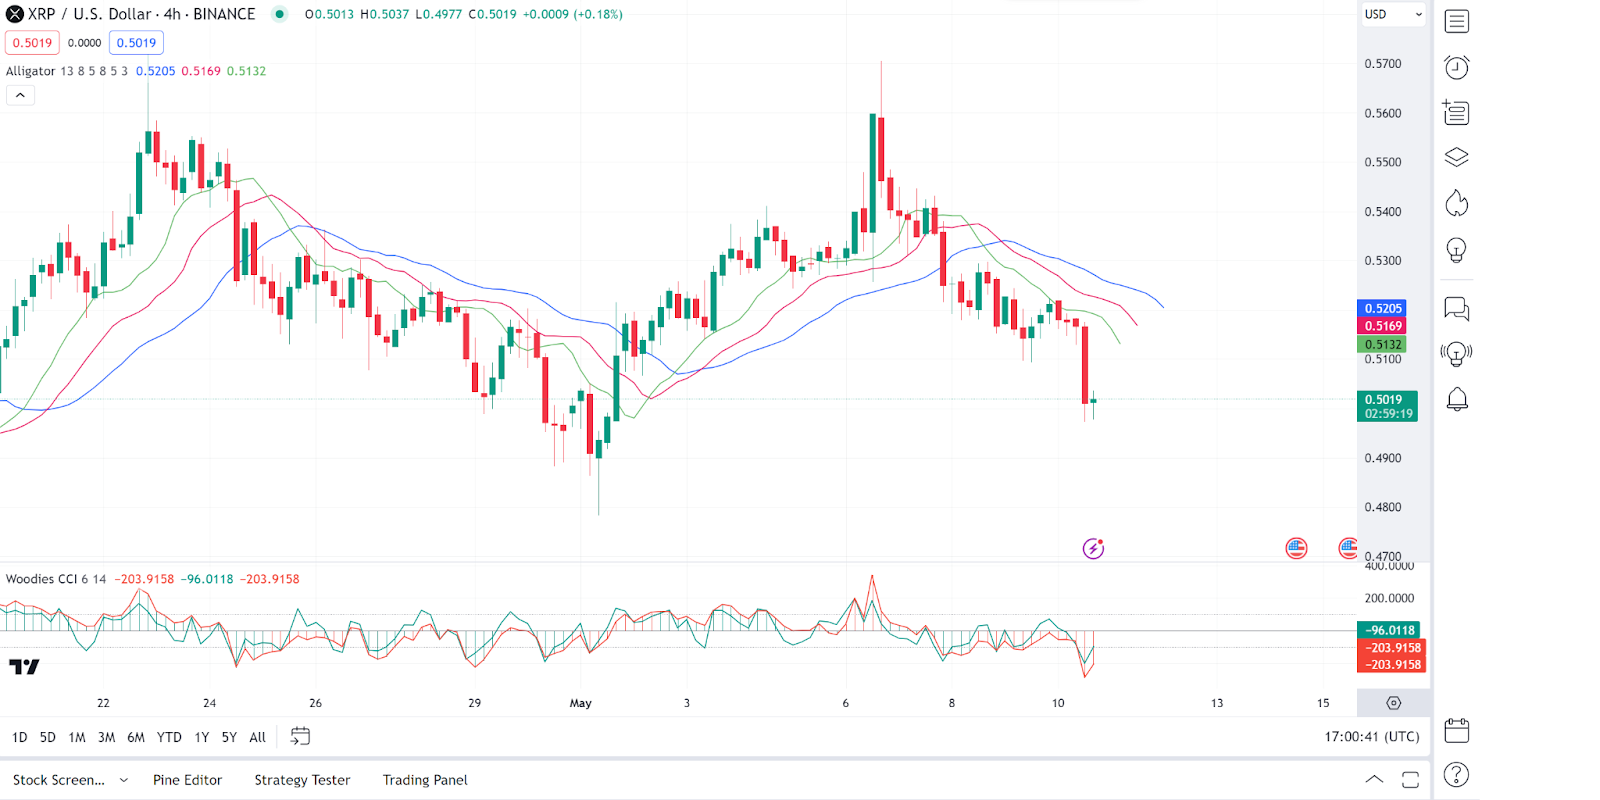This screenshot has height=800, width=1600.
Task: Click the 200.0000 CCI scale value
Action: coord(1389,598)
